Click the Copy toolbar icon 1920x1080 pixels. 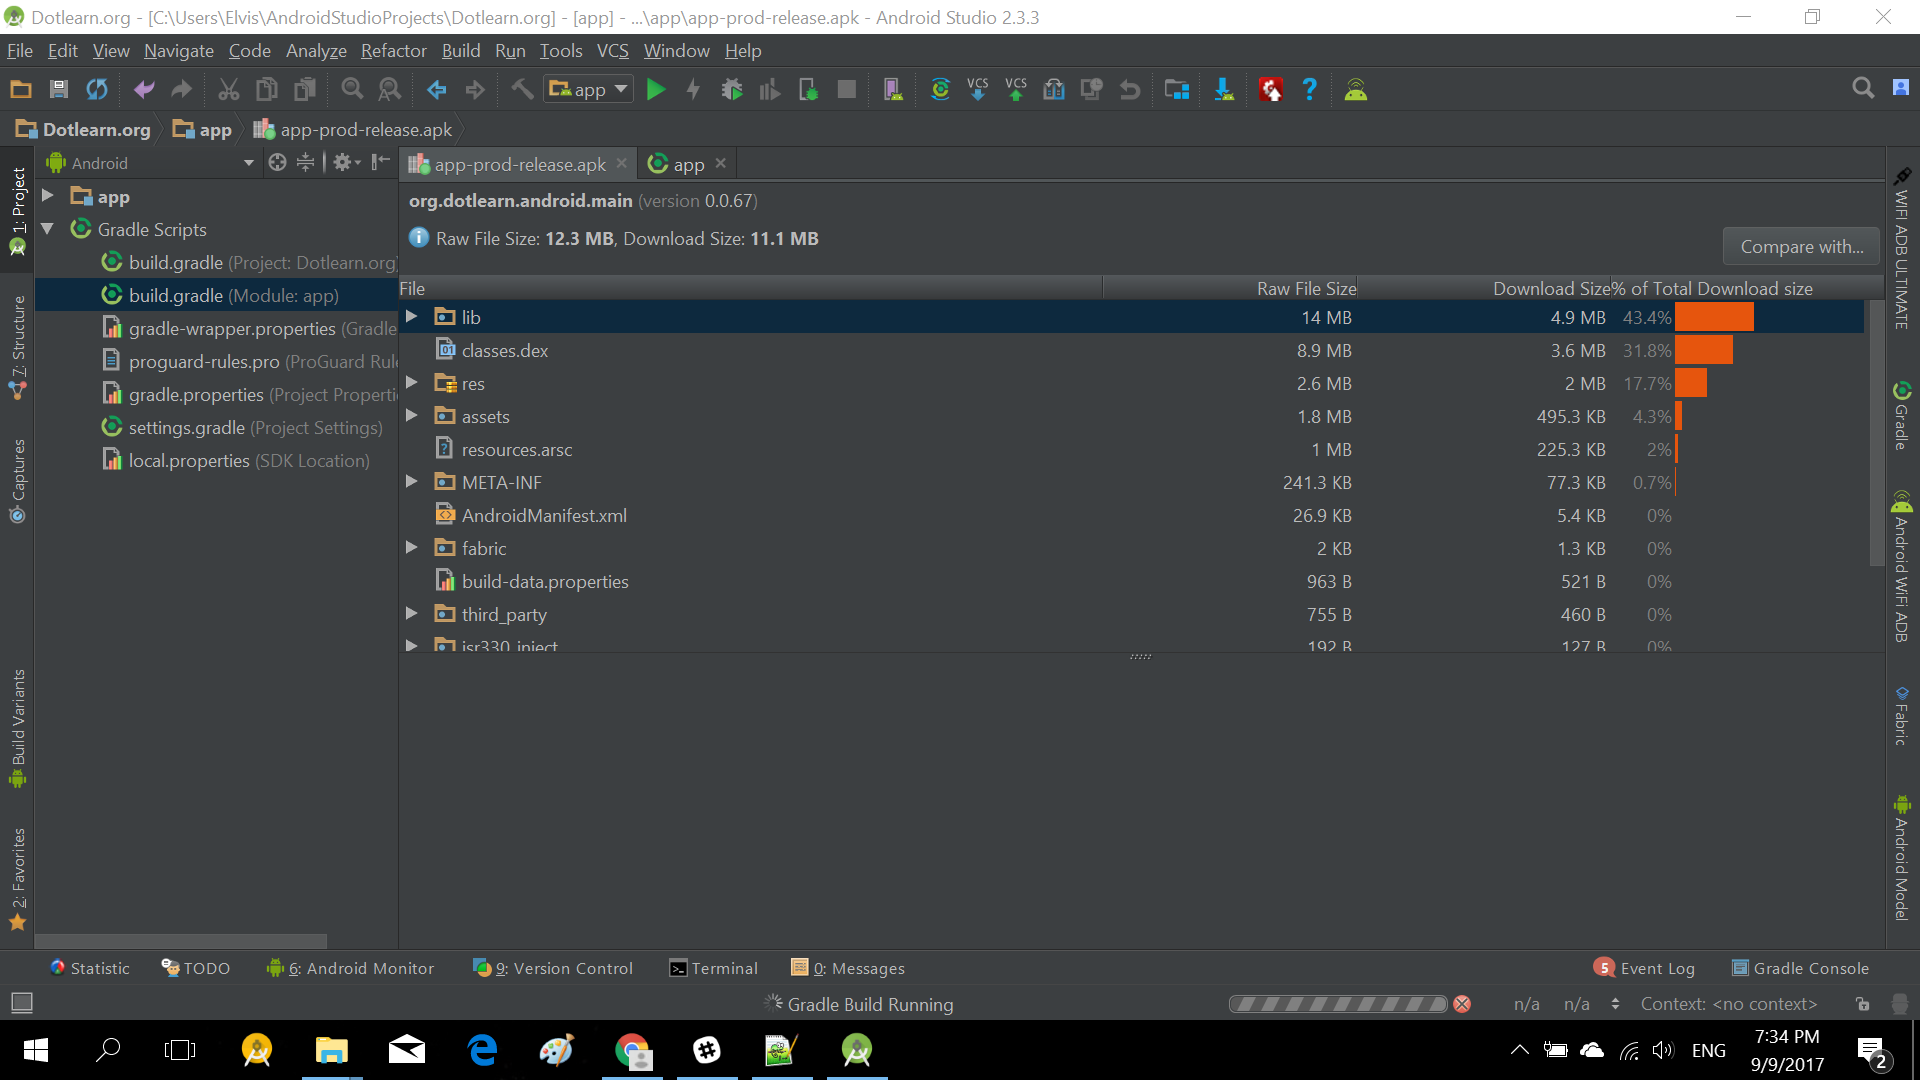click(x=267, y=90)
